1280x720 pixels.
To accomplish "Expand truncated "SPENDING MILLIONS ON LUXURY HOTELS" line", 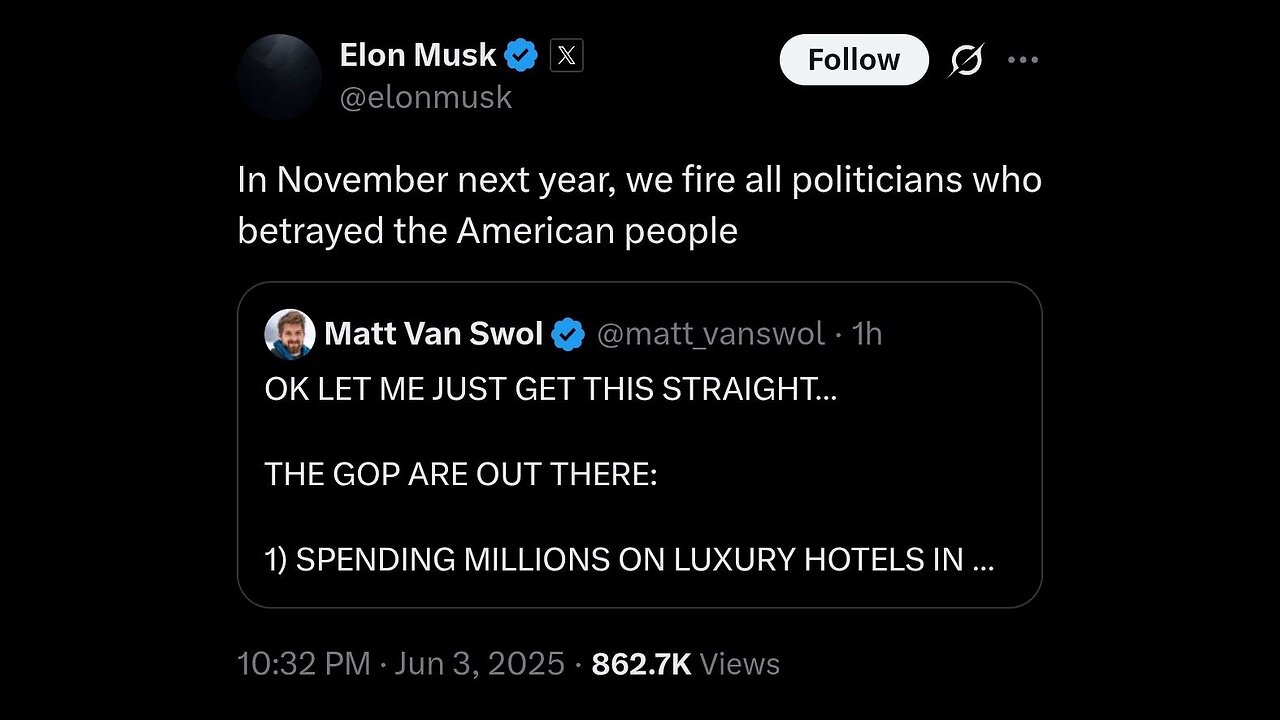I will (x=629, y=560).
